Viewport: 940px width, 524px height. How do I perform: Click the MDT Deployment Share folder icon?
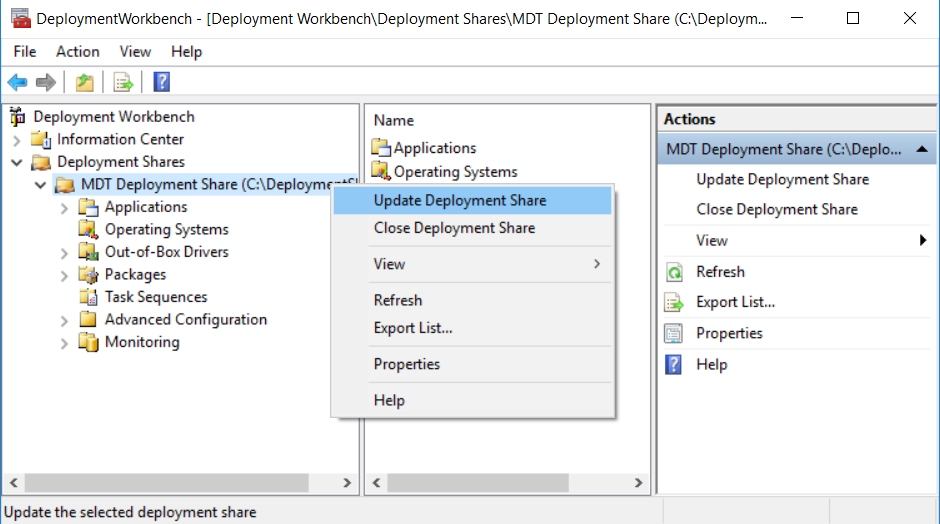pos(65,185)
